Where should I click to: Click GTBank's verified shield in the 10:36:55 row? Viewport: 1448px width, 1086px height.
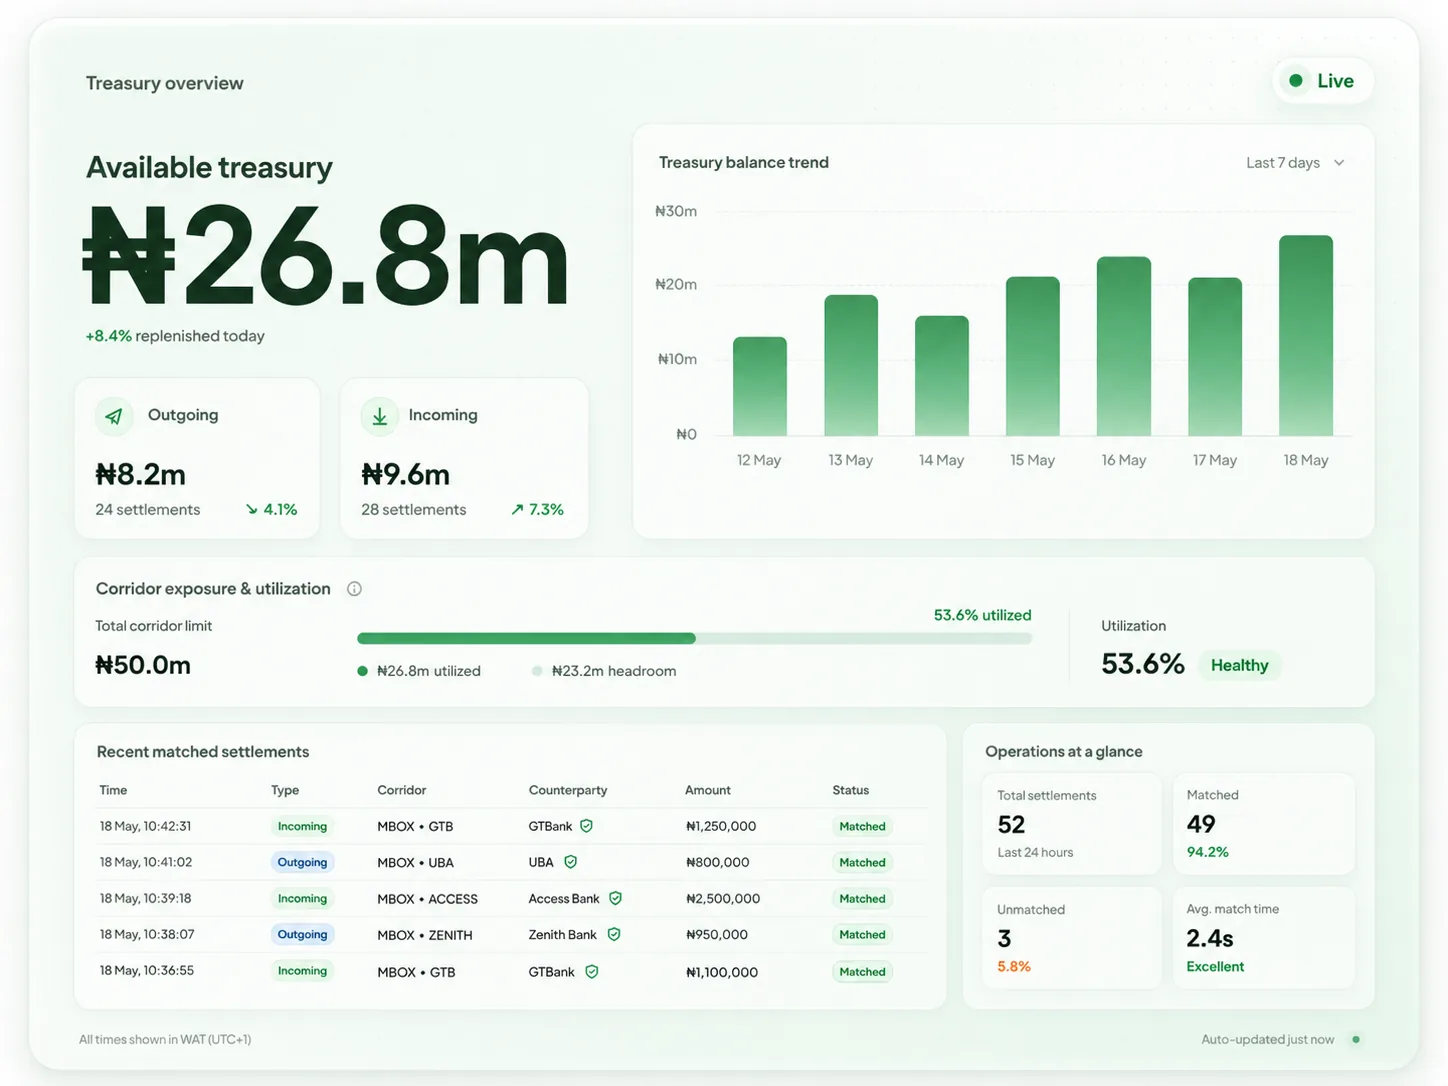[x=592, y=971]
